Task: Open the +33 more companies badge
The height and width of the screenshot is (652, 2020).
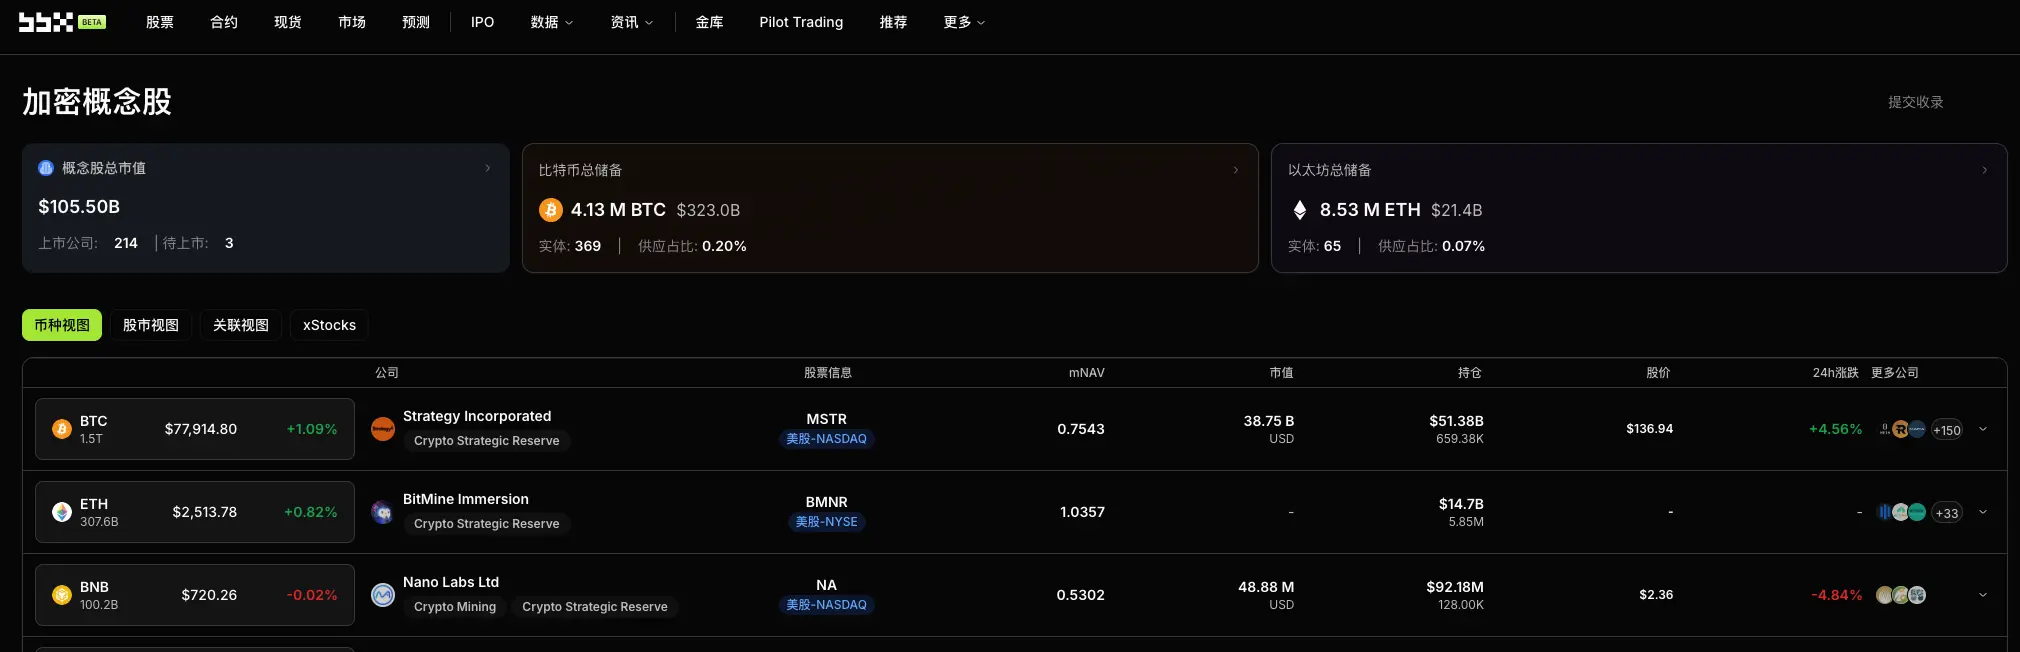Action: pyautogui.click(x=1946, y=513)
